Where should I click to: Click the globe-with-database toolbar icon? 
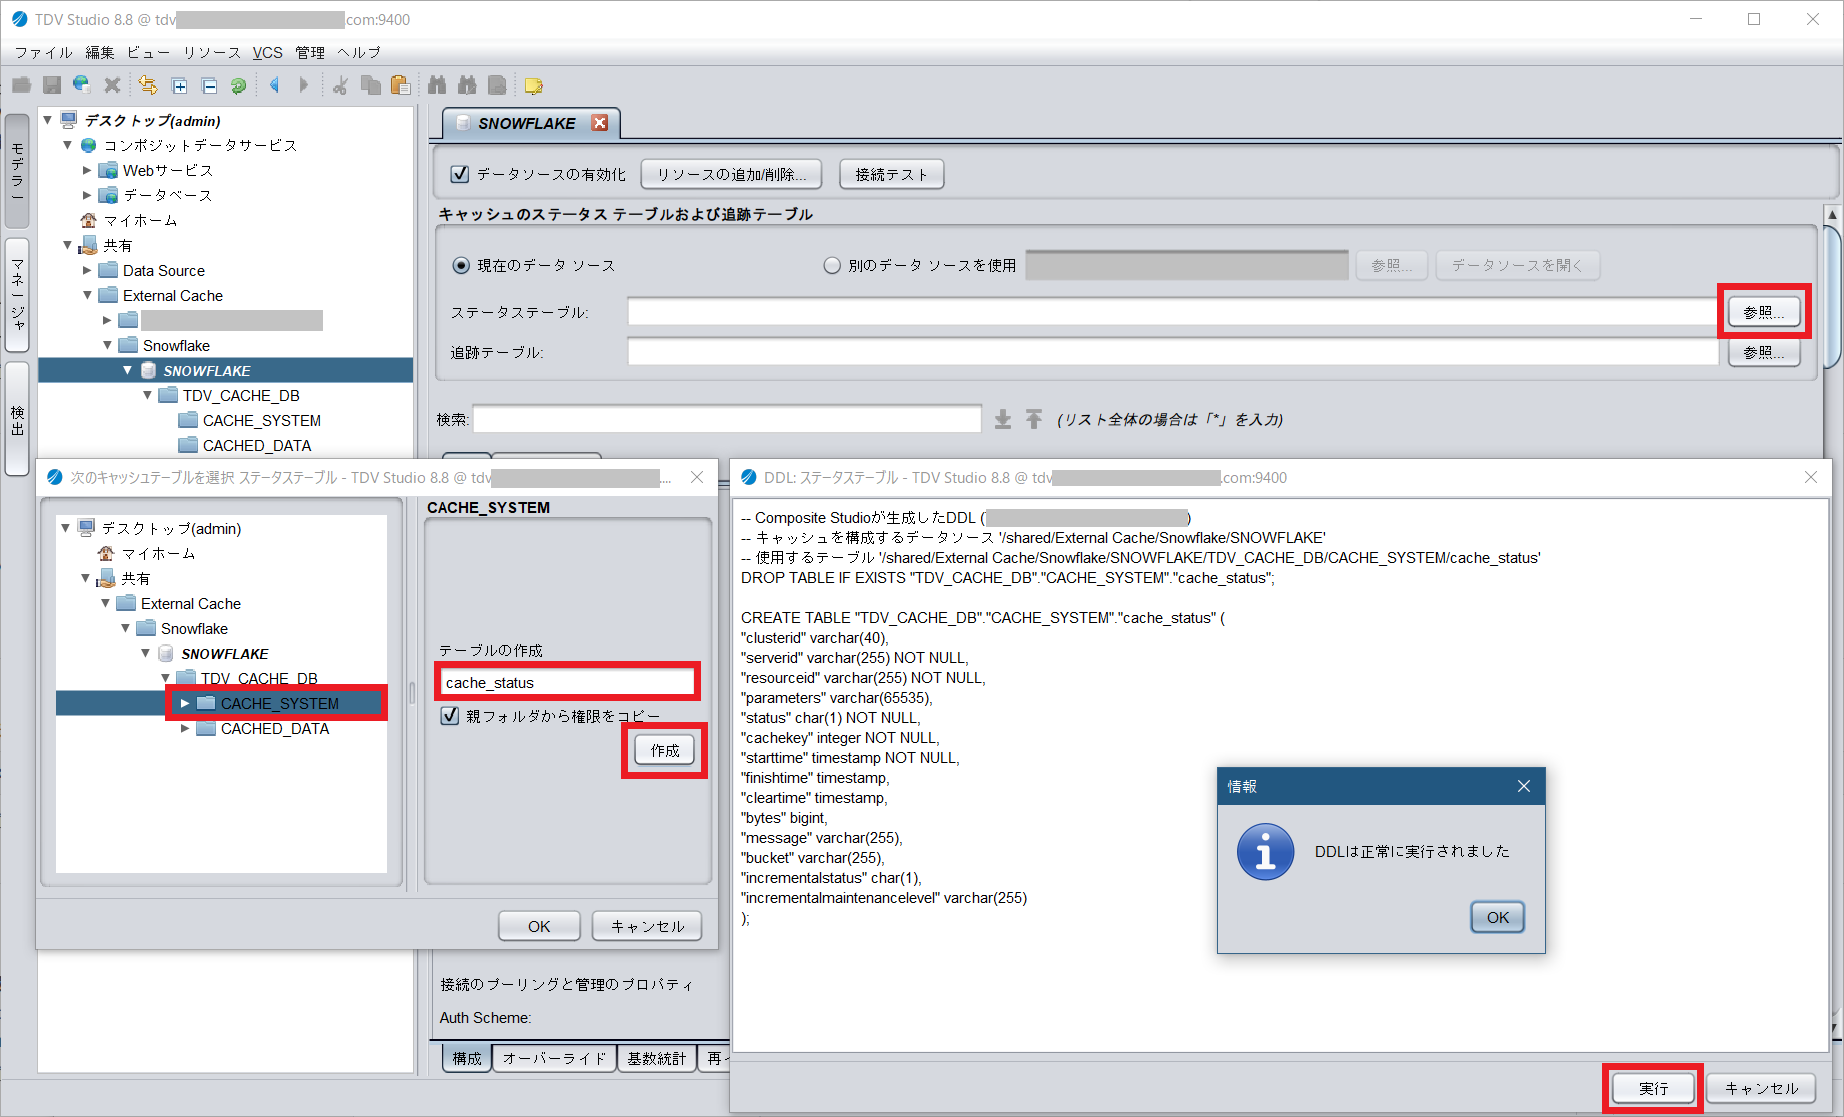point(82,86)
